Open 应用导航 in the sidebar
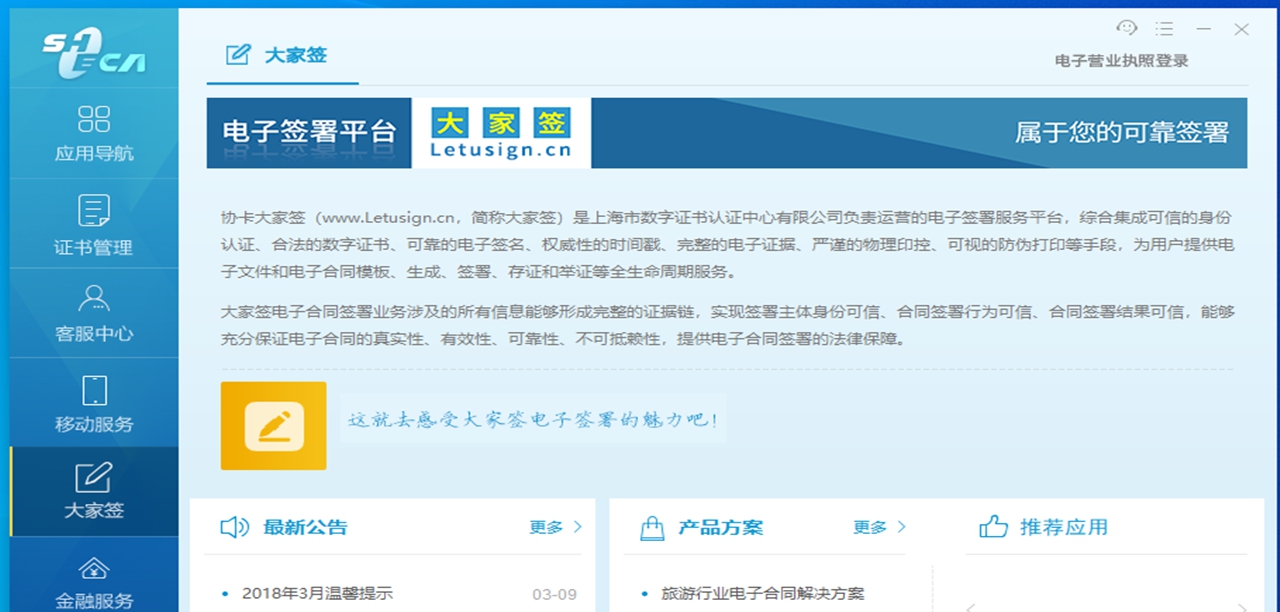Image resolution: width=1280 pixels, height=612 pixels. (94, 134)
